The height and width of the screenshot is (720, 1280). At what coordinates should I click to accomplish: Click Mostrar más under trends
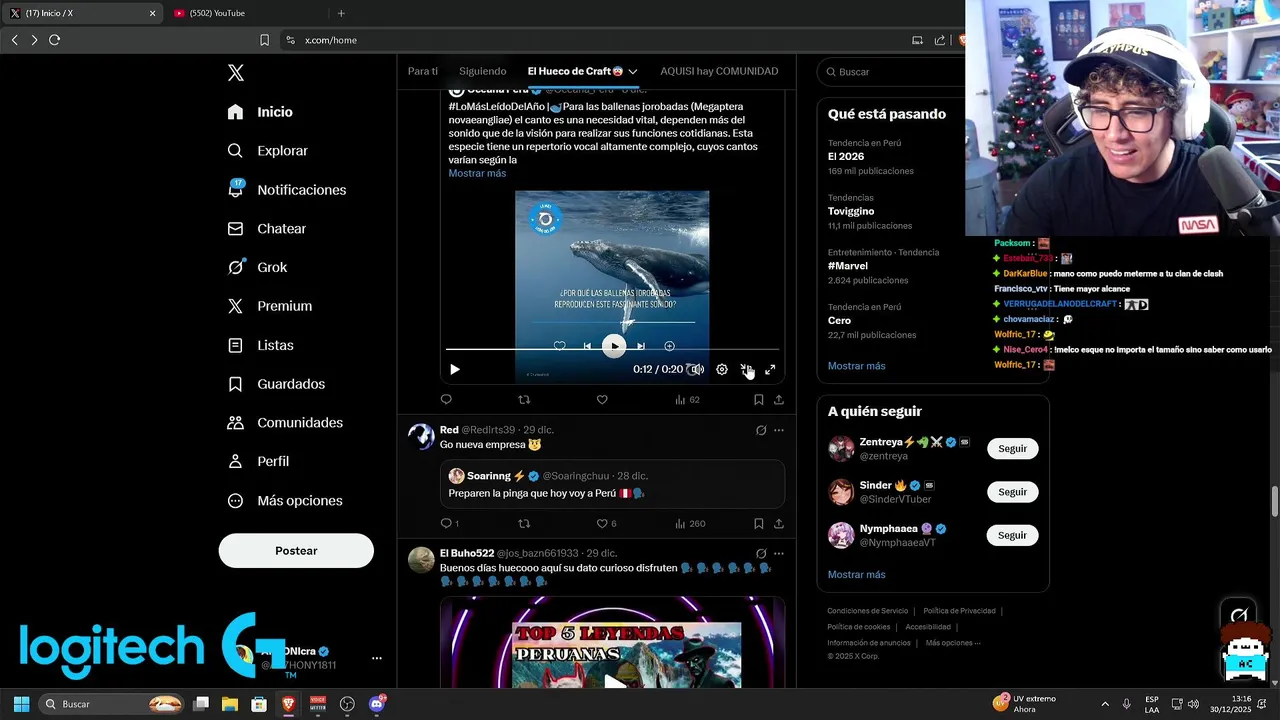[x=857, y=366]
